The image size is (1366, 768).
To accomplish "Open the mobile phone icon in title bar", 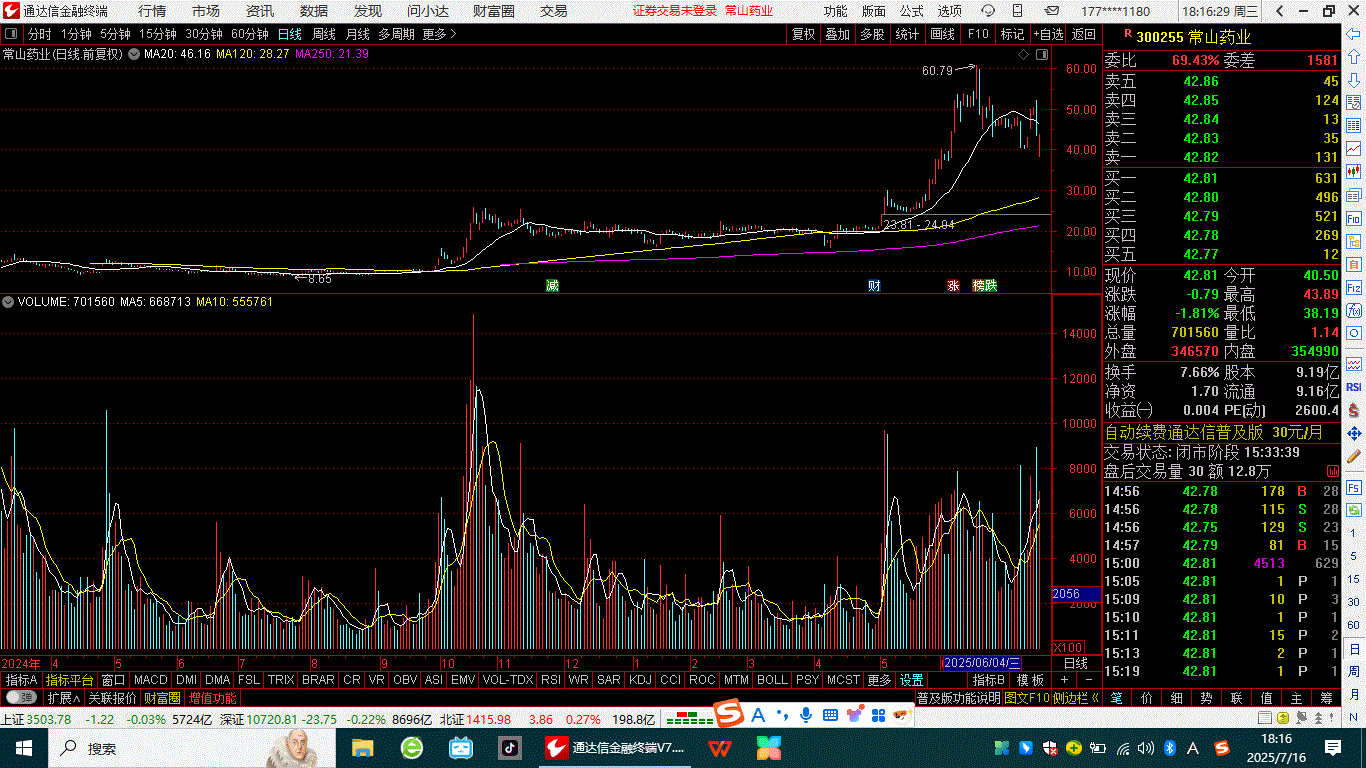I will pyautogui.click(x=1019, y=11).
